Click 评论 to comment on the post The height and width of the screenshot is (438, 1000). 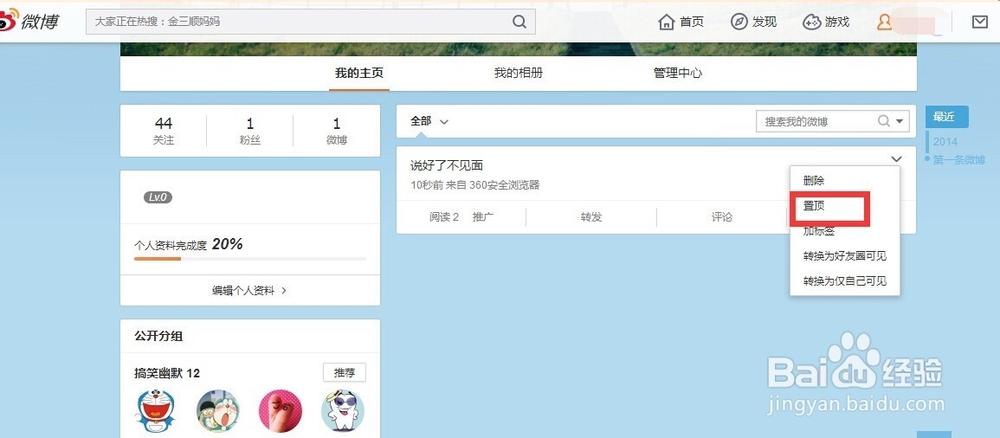point(722,217)
